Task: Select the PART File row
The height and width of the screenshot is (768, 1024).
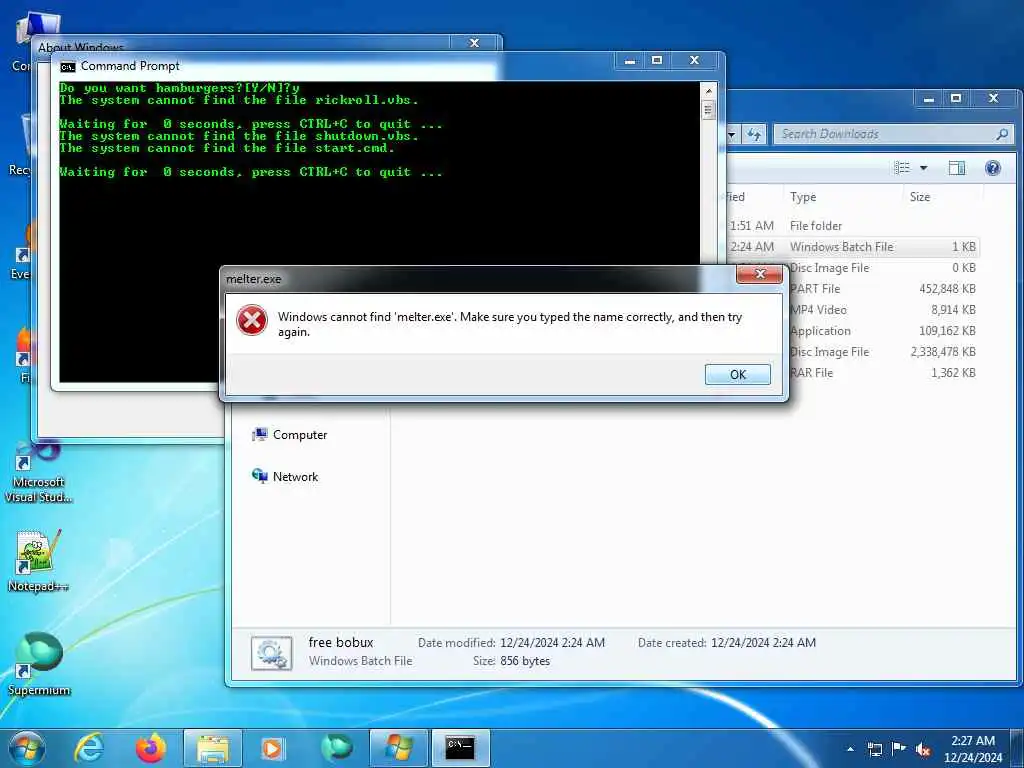Action: pyautogui.click(x=883, y=289)
